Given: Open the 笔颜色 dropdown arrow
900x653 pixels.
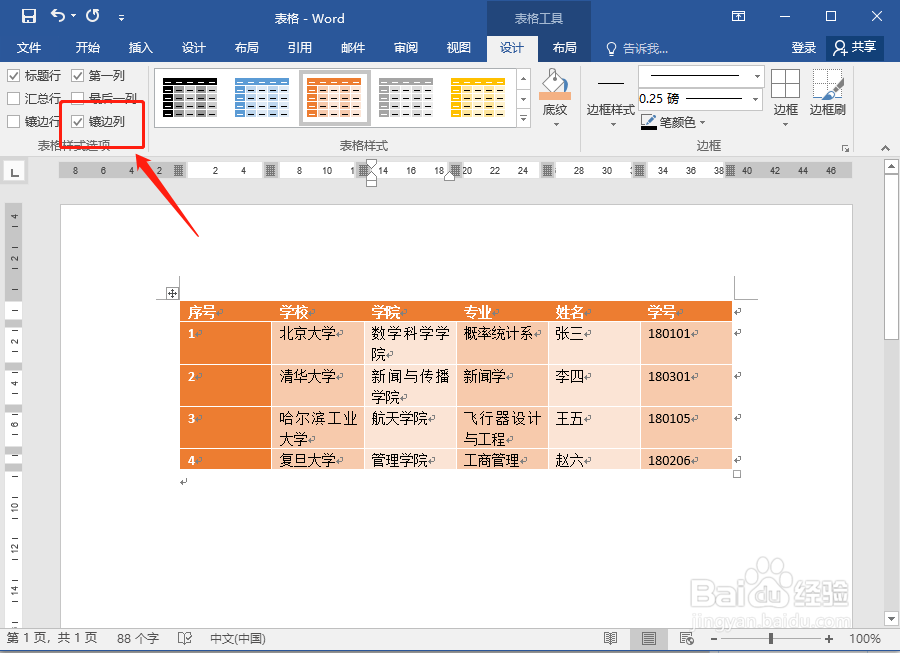Looking at the screenshot, I should [703, 122].
